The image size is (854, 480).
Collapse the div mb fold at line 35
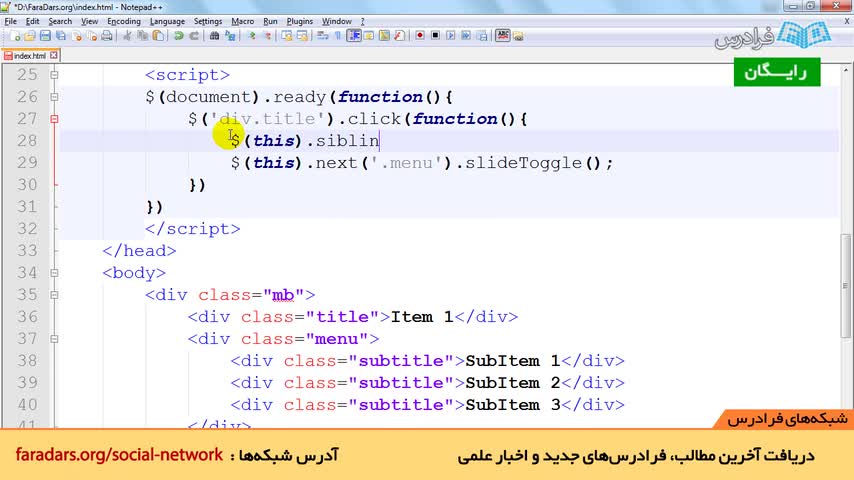click(54, 295)
